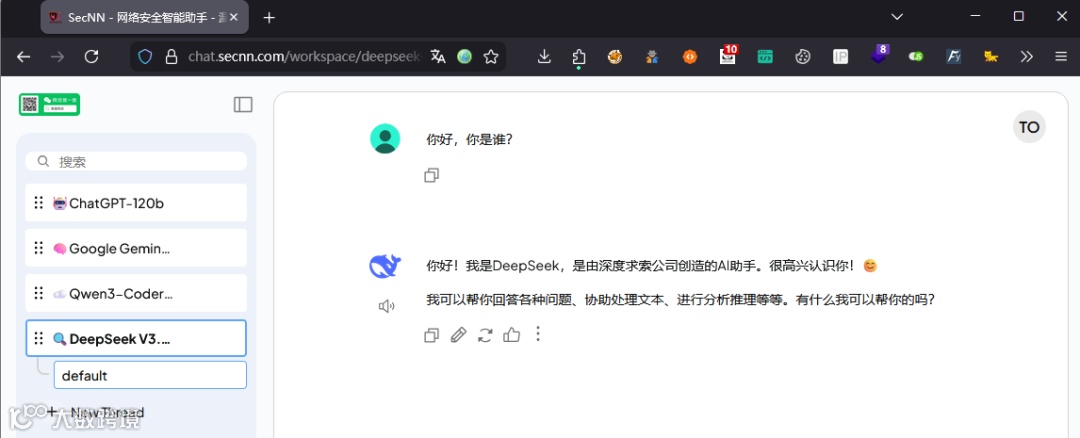1080x438 pixels.
Task: Bookmark this page with the star
Action: tap(490, 57)
